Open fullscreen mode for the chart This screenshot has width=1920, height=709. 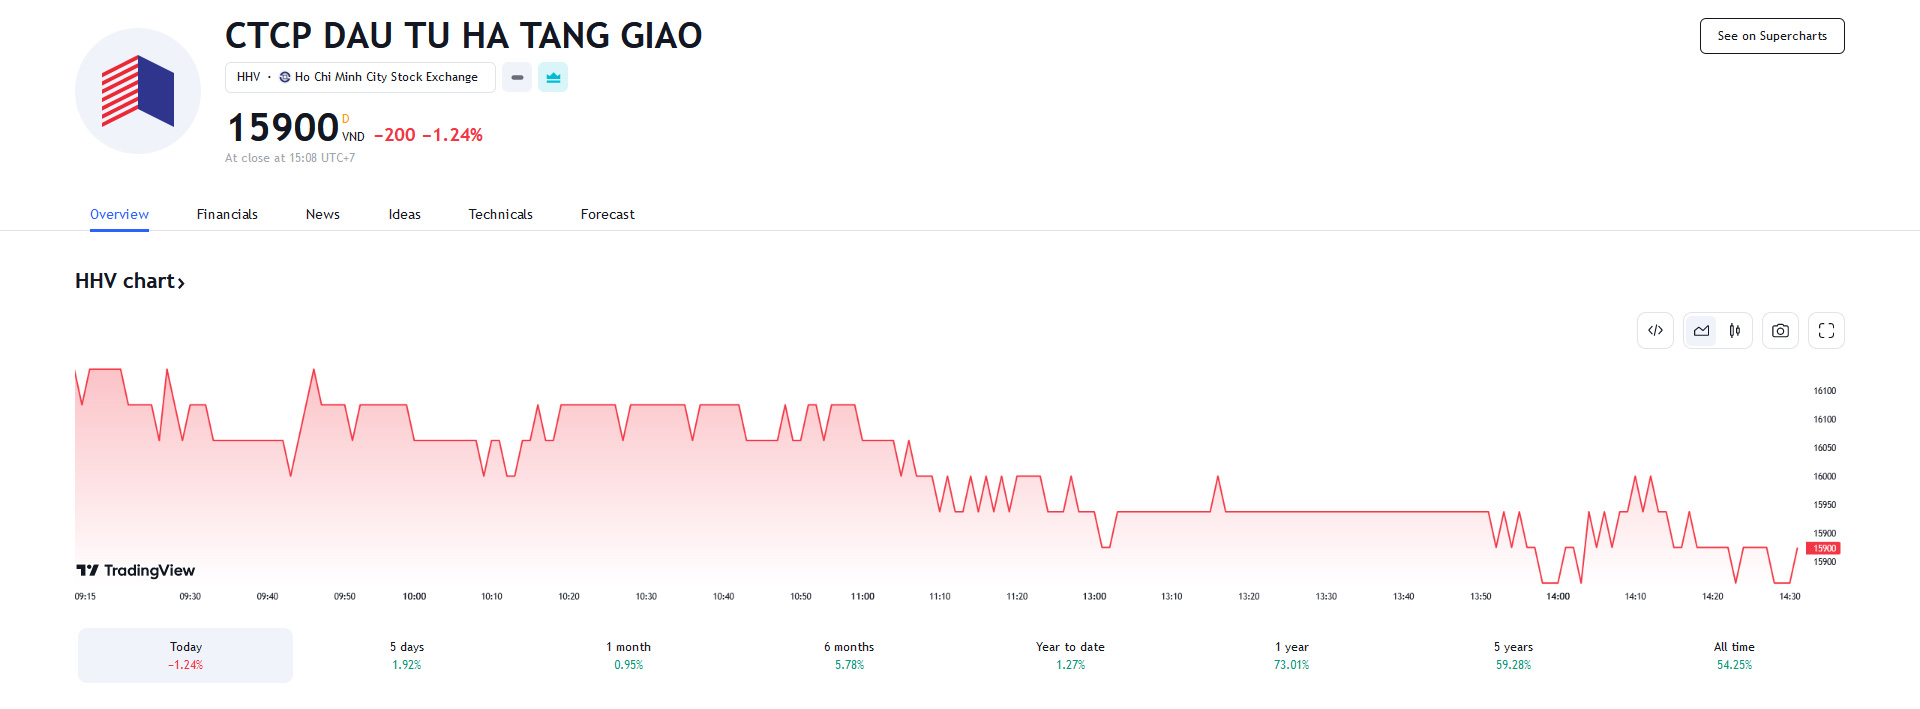(1826, 330)
